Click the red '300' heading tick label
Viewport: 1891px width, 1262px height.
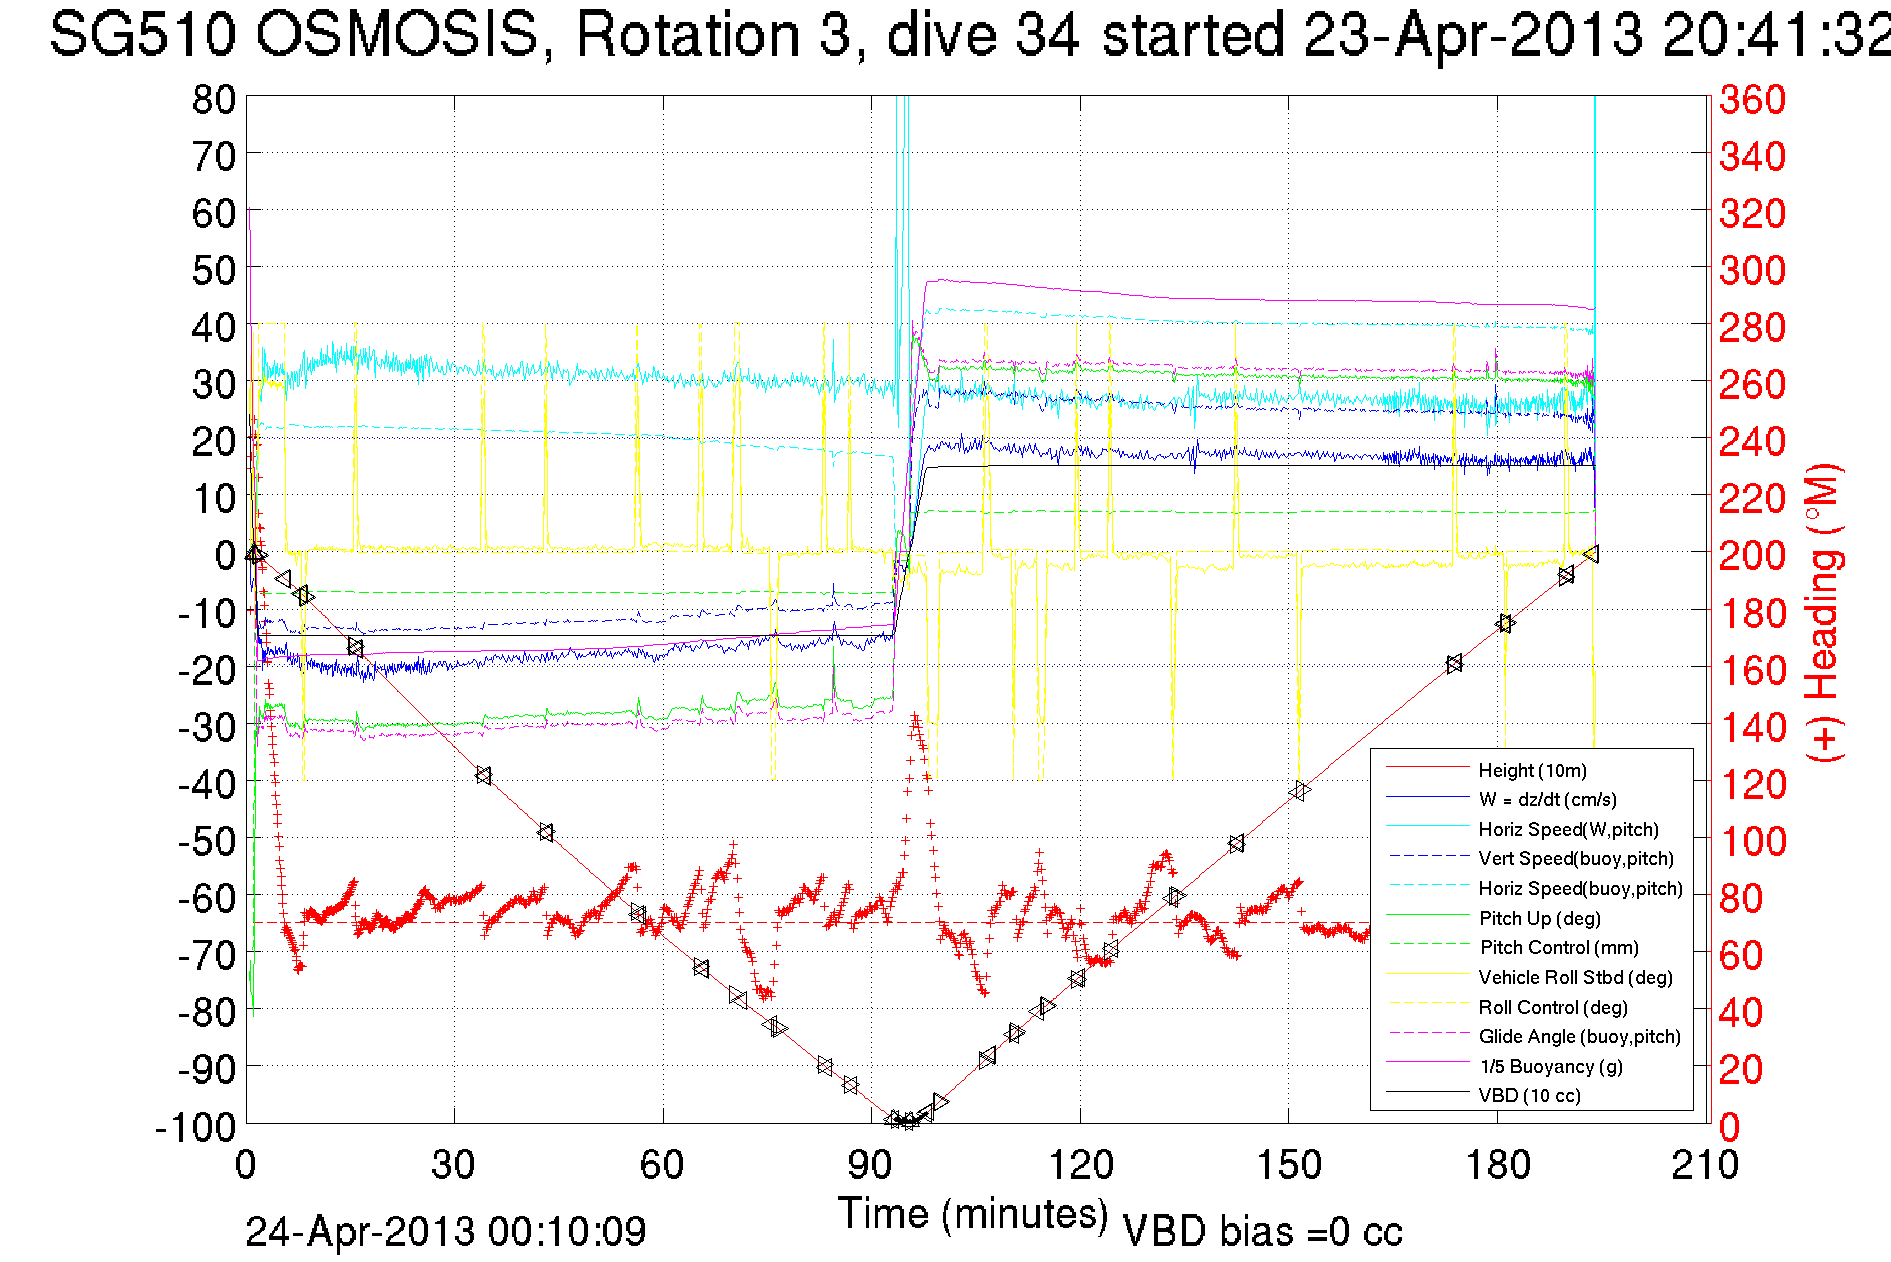coord(1752,270)
